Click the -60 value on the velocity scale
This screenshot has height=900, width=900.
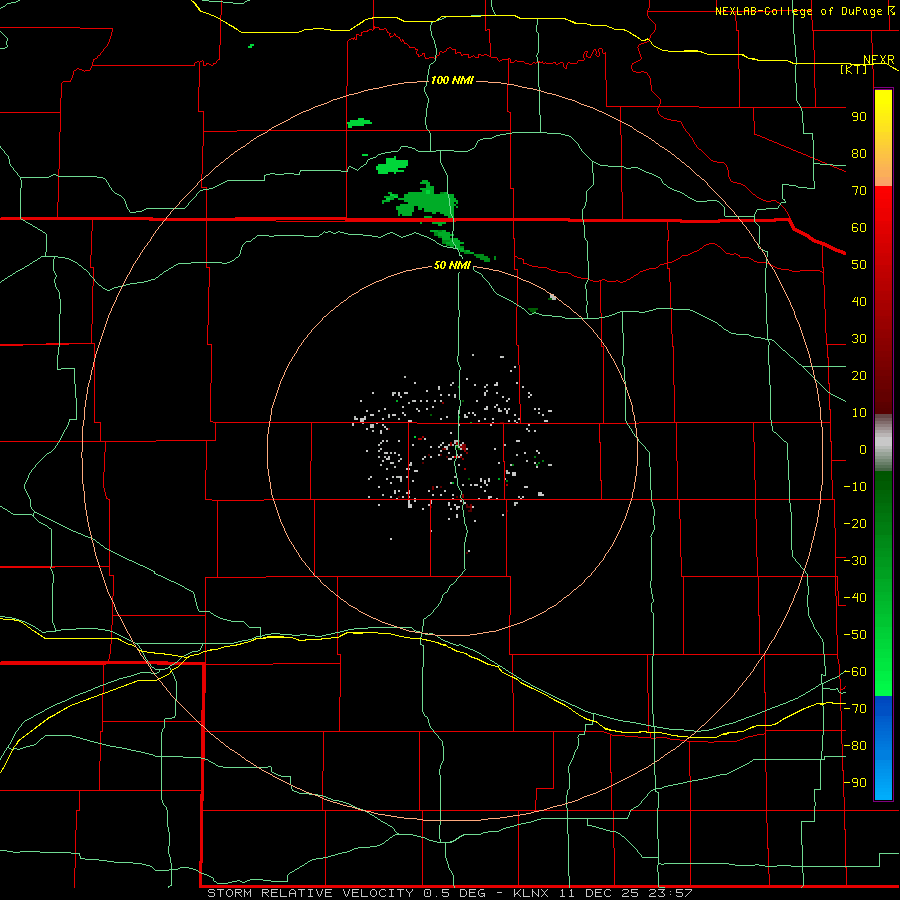coord(855,672)
